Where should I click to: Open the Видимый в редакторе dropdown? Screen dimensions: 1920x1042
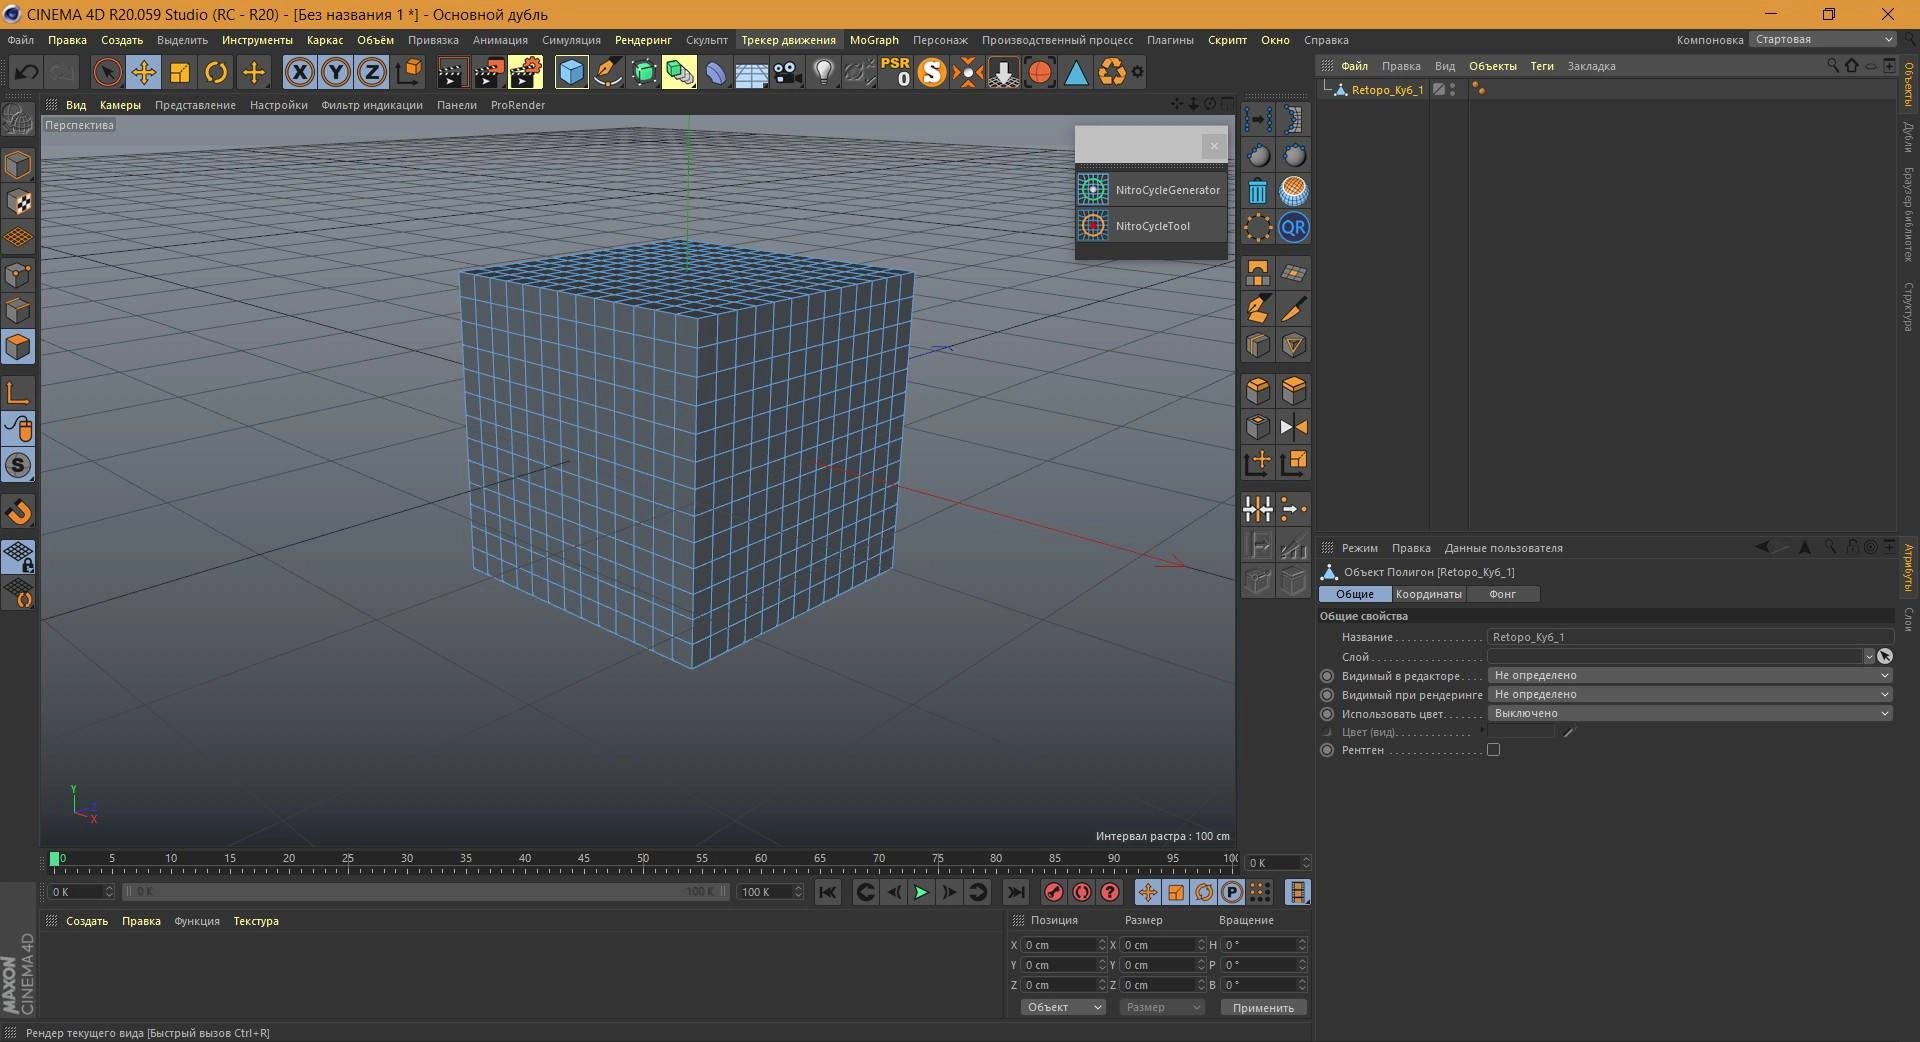(1690, 675)
